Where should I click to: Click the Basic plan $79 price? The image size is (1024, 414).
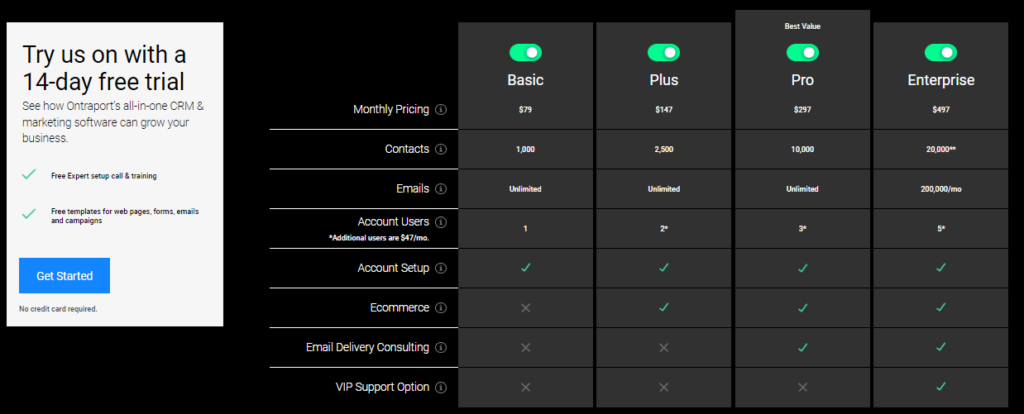pos(525,109)
